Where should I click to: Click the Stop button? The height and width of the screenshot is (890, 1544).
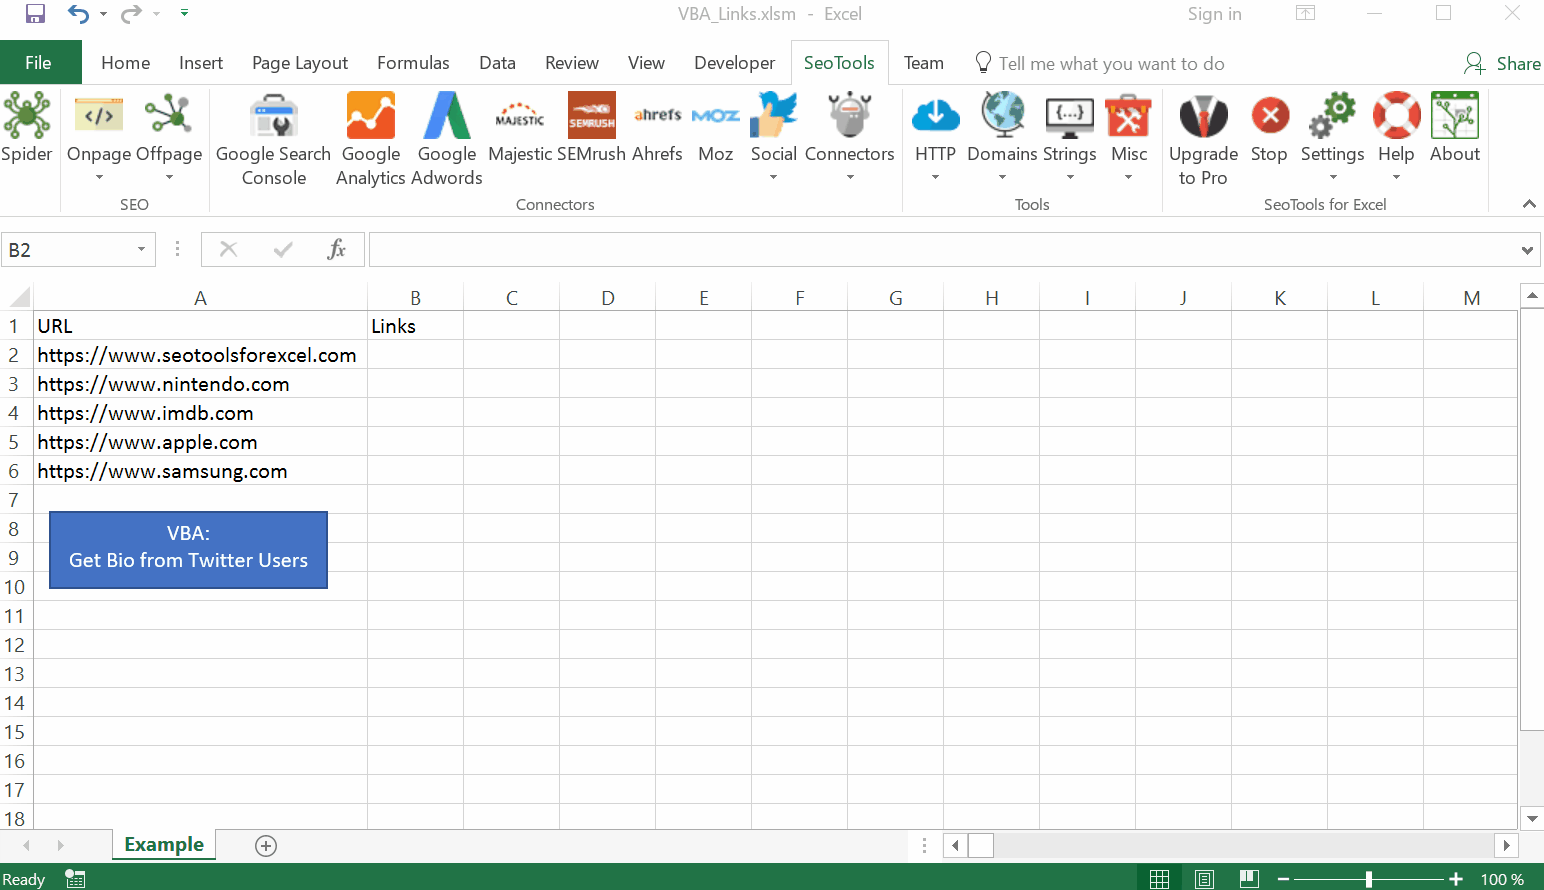[1269, 128]
